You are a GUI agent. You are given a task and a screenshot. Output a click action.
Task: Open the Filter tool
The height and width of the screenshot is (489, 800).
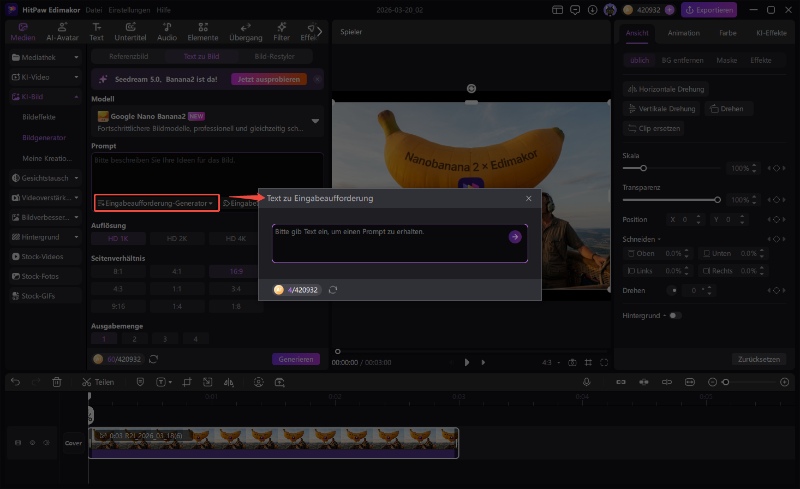coord(281,32)
